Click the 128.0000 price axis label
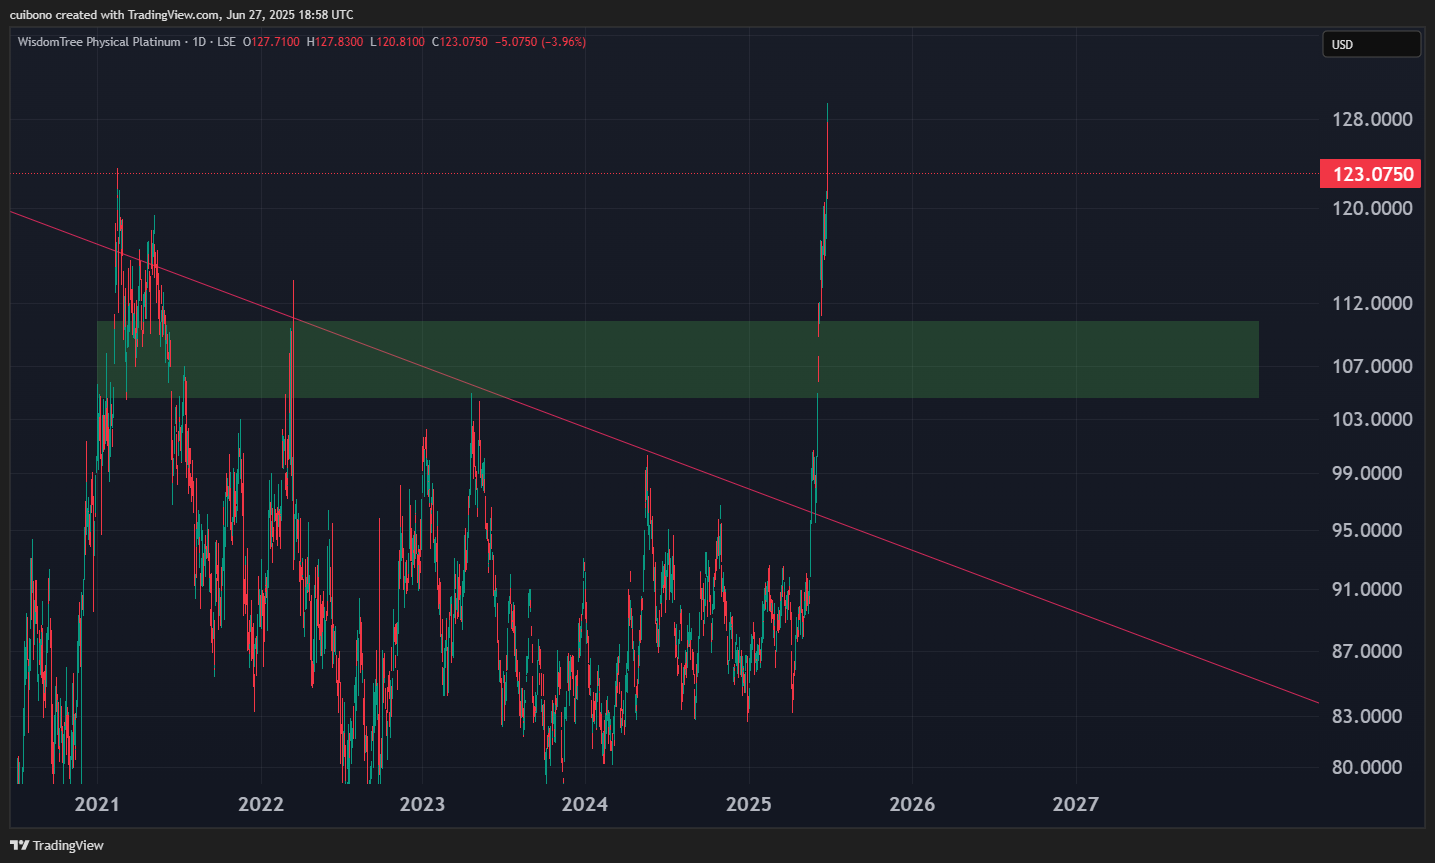 [1372, 119]
